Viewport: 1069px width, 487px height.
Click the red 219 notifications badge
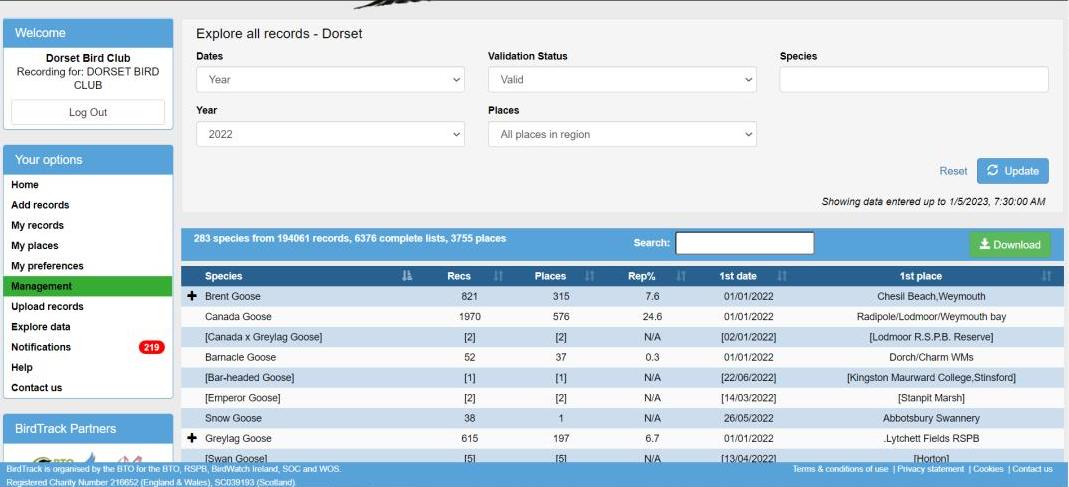pyautogui.click(x=151, y=347)
